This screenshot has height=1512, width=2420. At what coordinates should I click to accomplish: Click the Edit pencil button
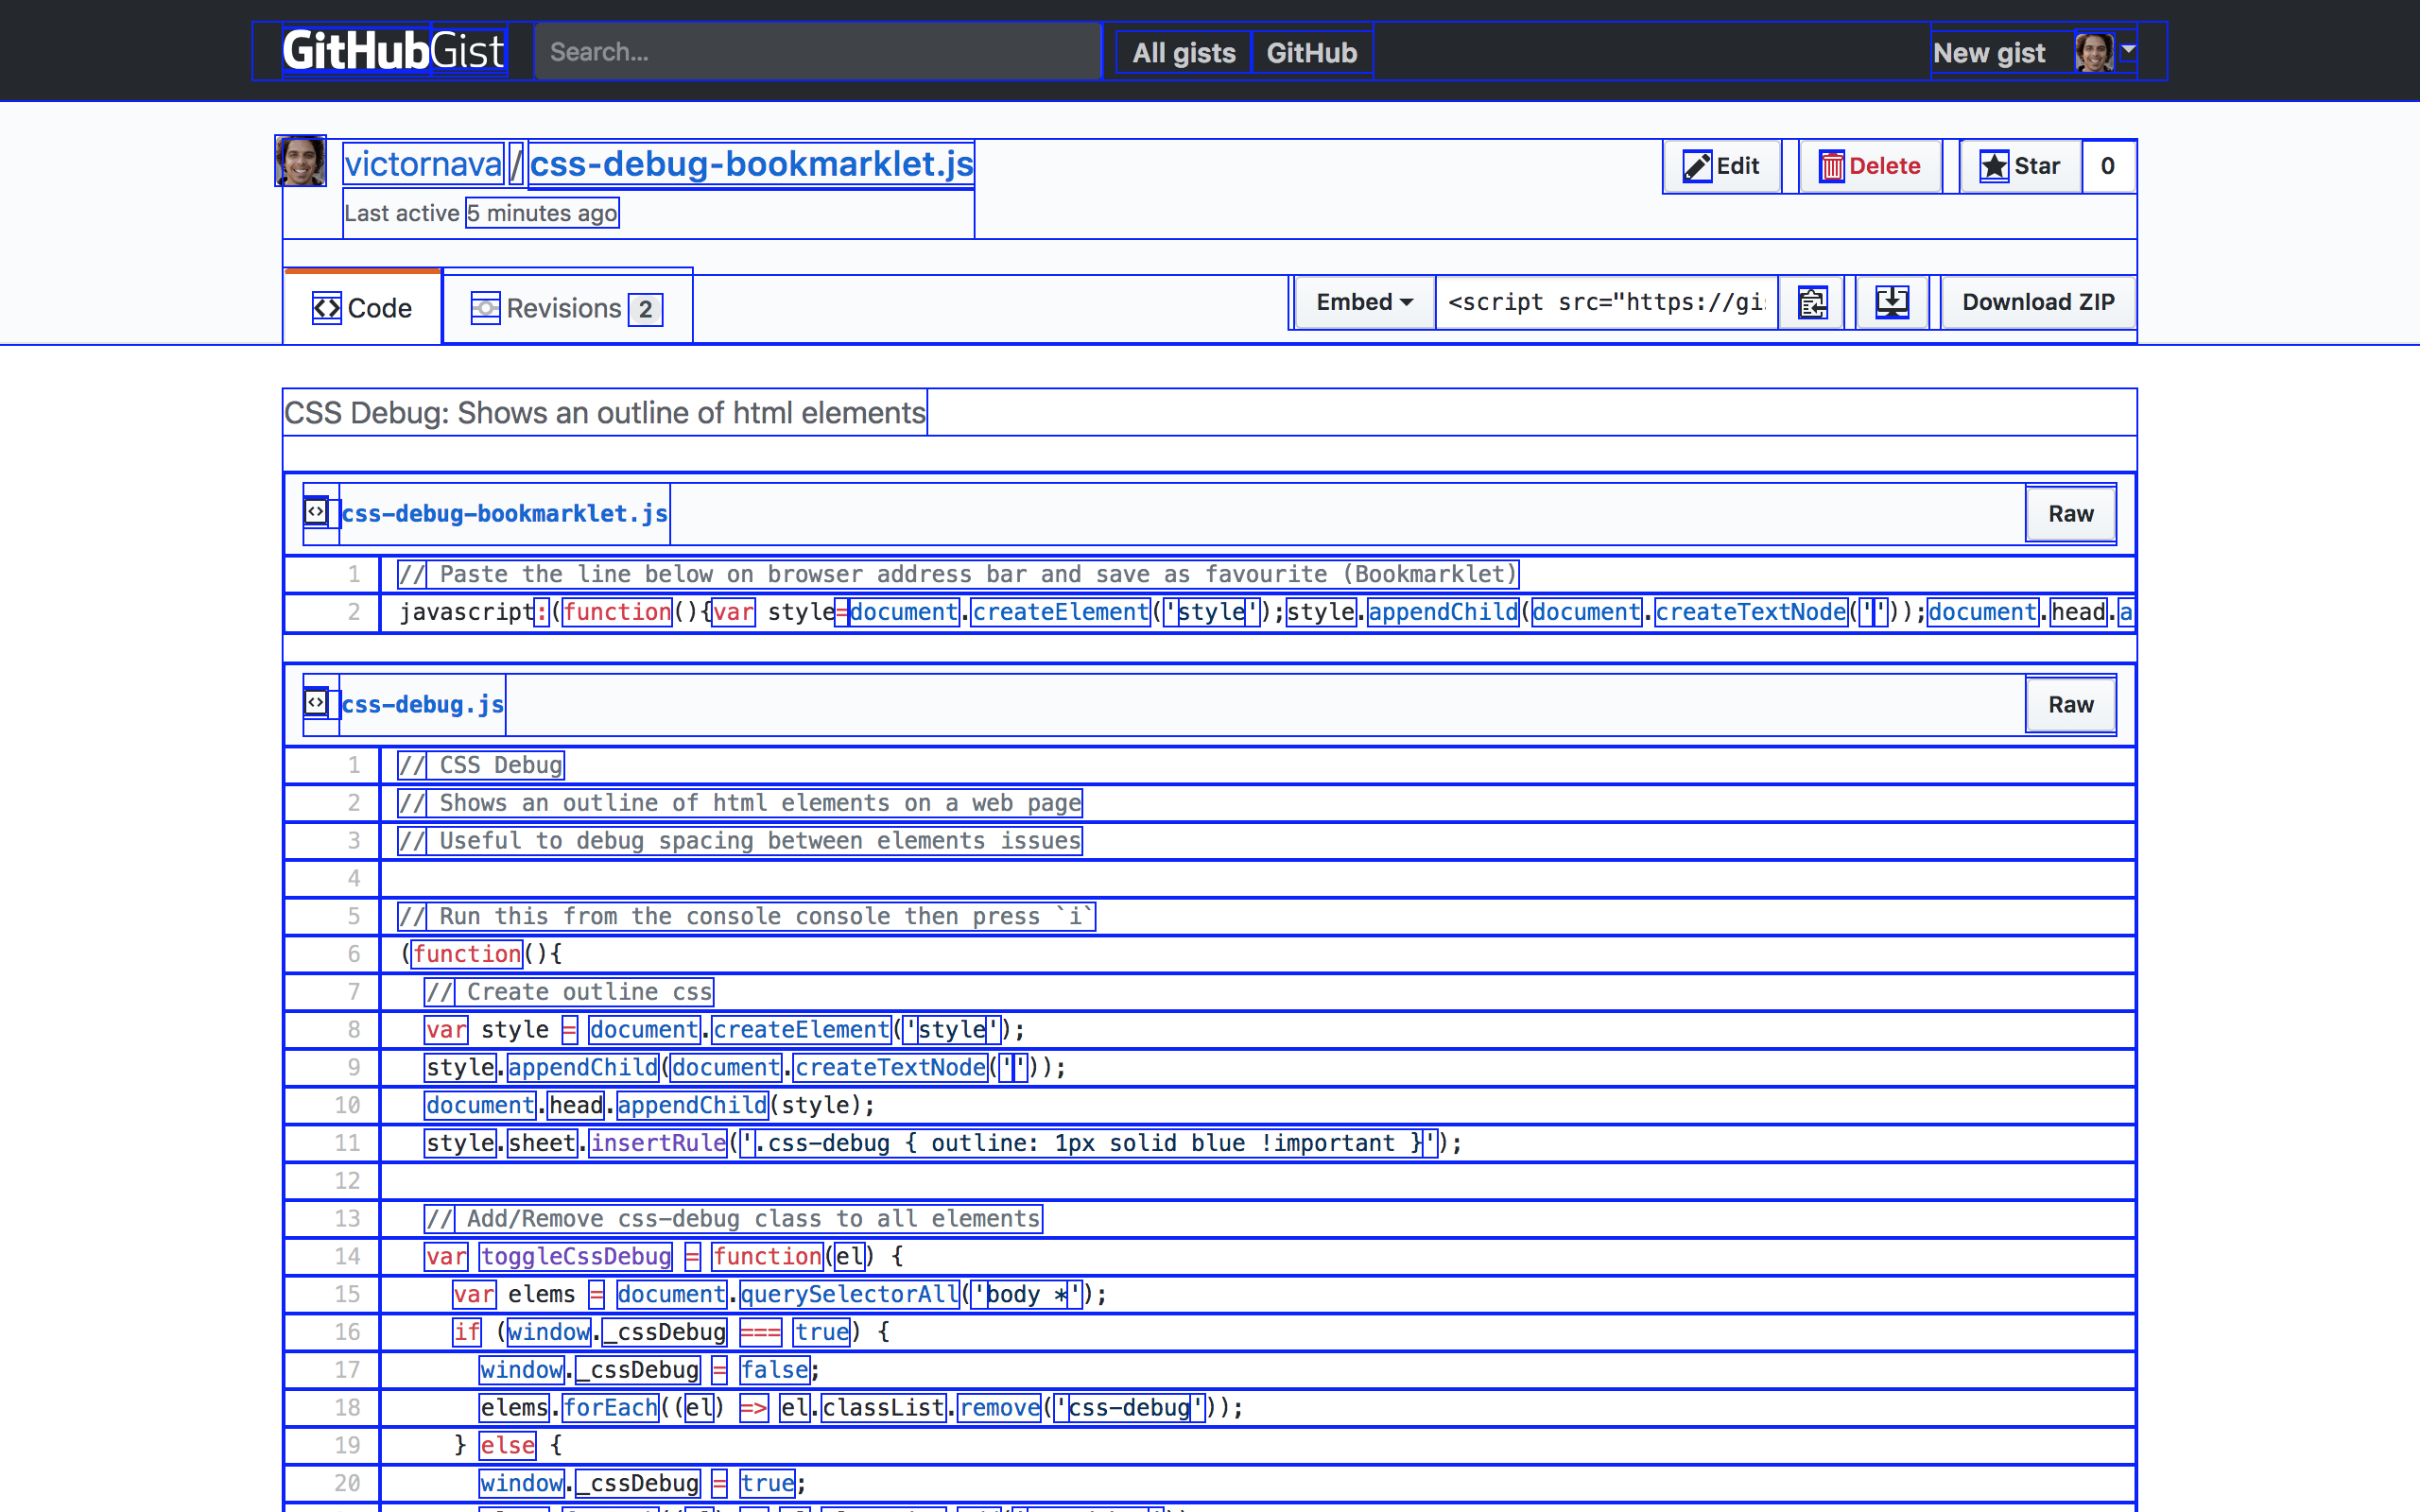coord(1722,166)
